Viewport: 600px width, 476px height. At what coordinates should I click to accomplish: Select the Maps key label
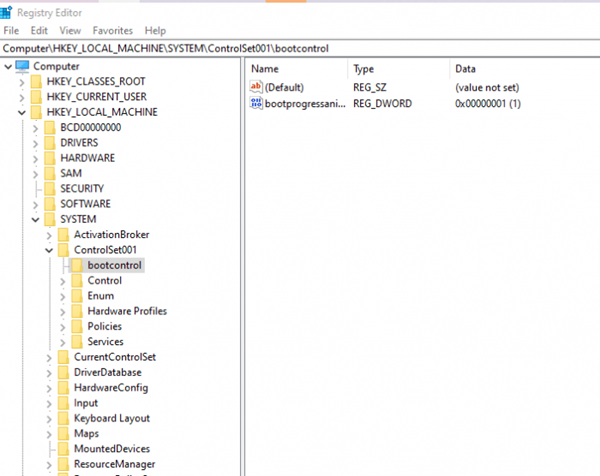pyautogui.click(x=86, y=434)
